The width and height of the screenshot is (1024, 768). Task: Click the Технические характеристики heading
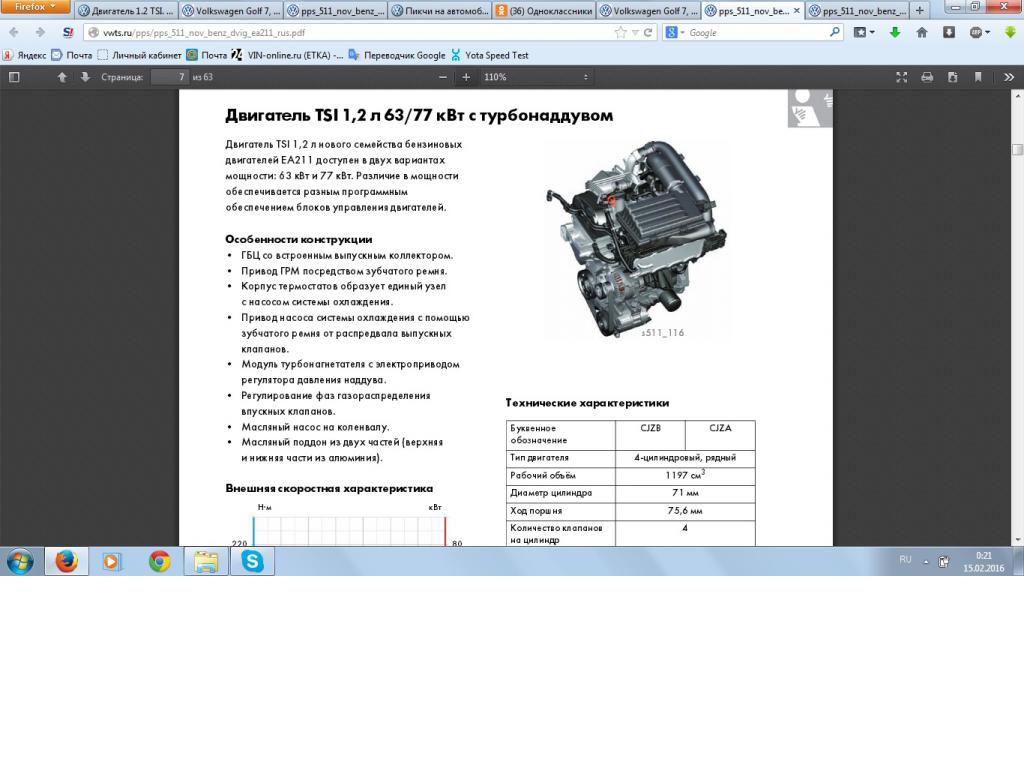587,403
